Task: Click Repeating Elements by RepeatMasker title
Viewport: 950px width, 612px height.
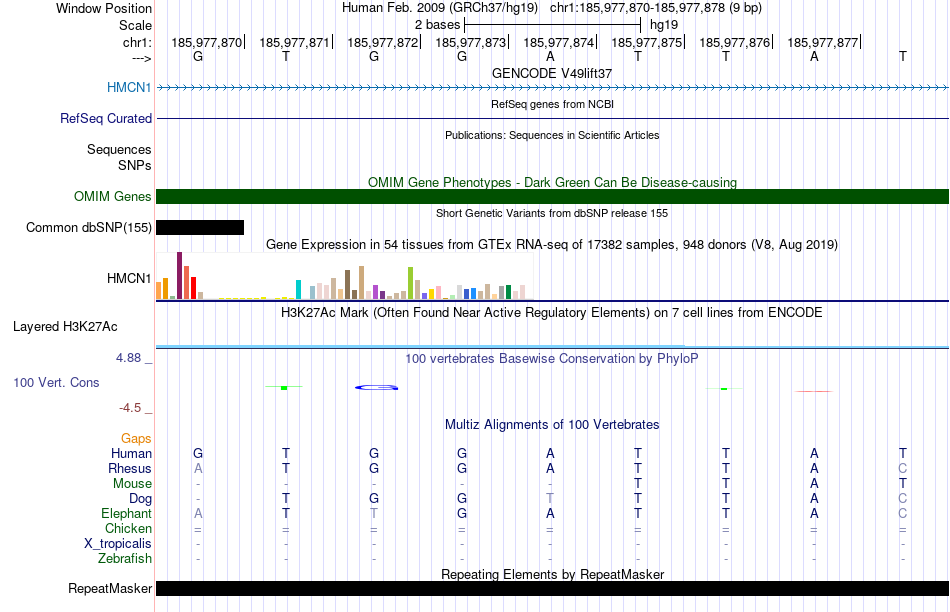Action: coord(552,574)
